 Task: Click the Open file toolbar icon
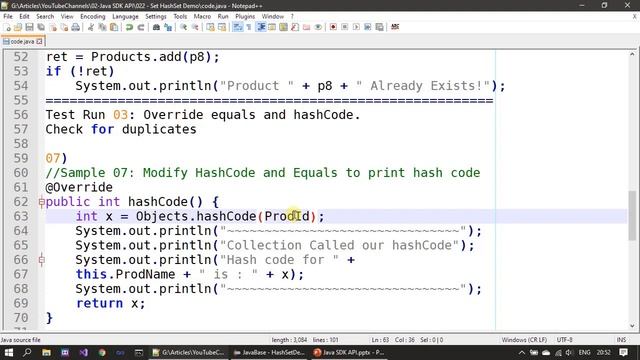[18, 27]
